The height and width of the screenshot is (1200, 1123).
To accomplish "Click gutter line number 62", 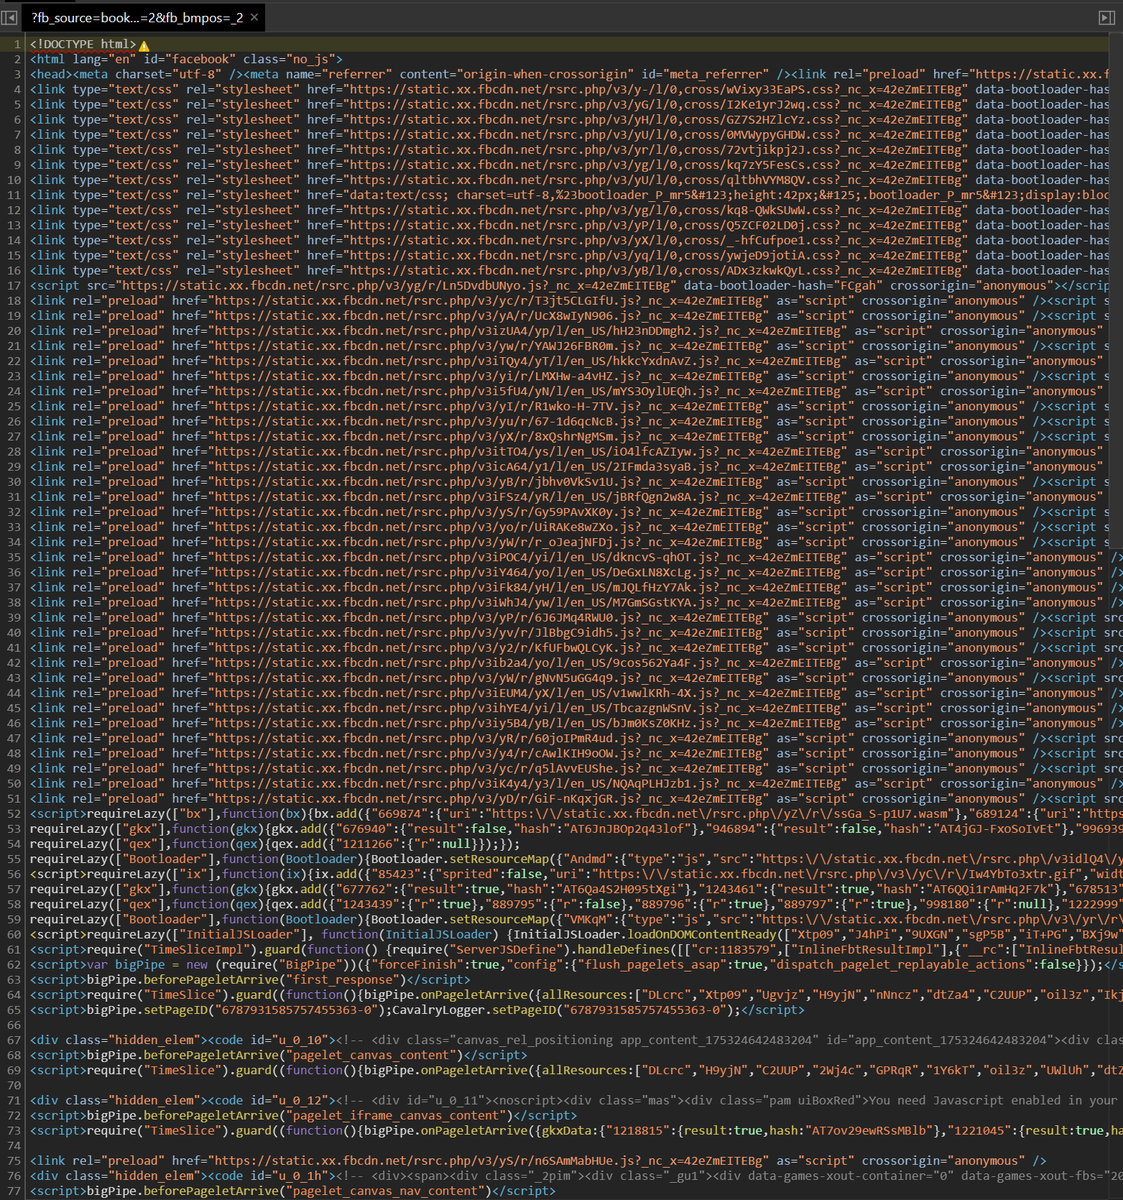I will (14, 965).
